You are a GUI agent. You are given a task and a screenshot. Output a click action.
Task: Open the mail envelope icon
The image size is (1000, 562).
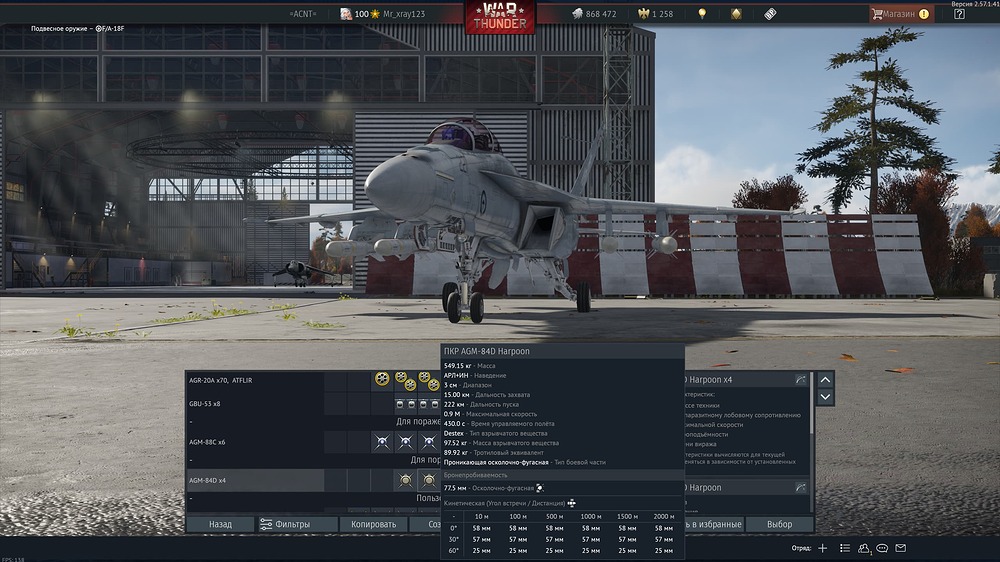[x=901, y=548]
